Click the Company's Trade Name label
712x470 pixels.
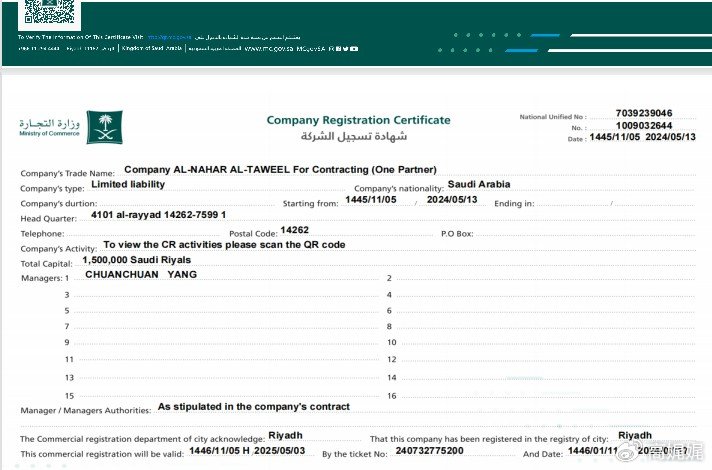pyautogui.click(x=67, y=173)
